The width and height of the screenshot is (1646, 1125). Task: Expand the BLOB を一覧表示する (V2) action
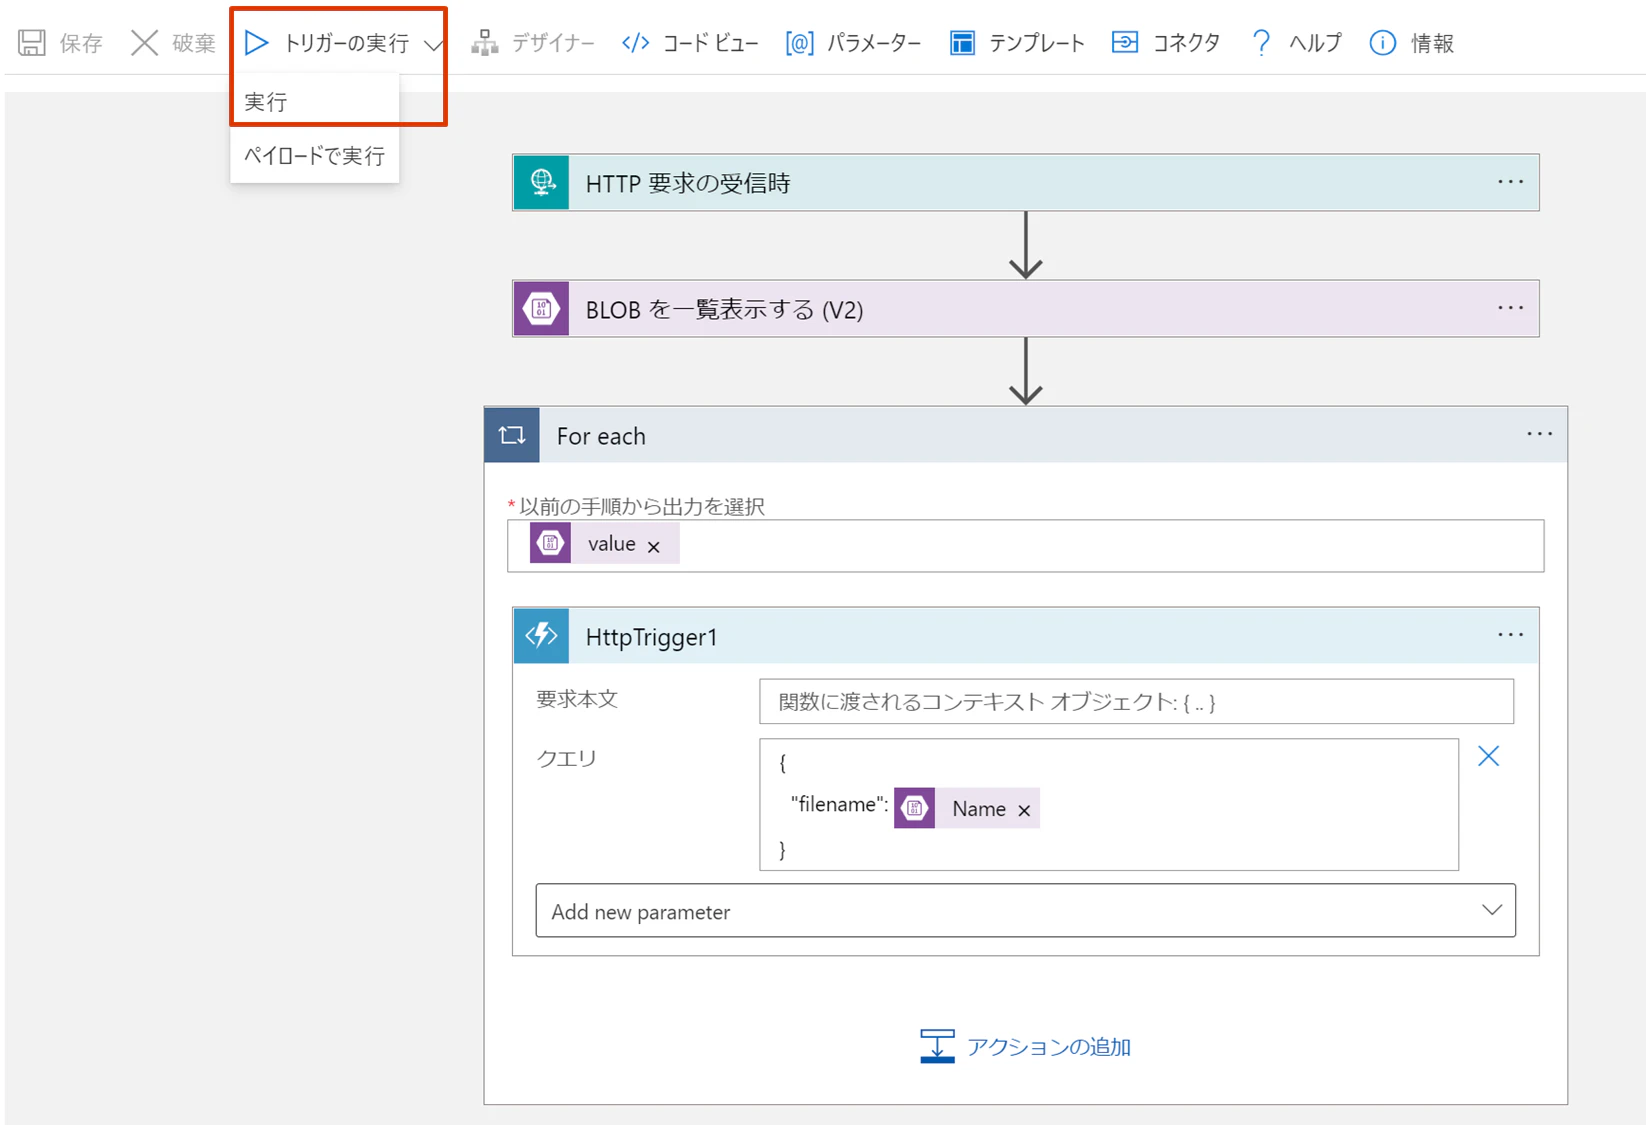pos(1026,309)
